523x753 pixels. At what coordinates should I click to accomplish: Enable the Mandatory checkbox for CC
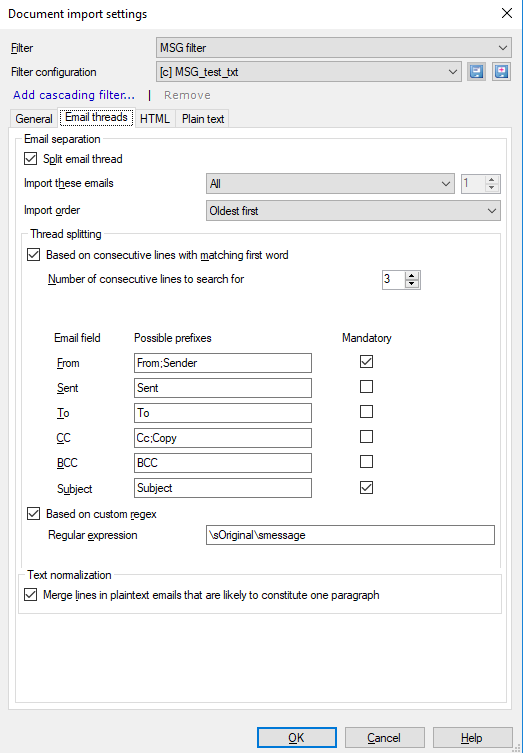366,437
